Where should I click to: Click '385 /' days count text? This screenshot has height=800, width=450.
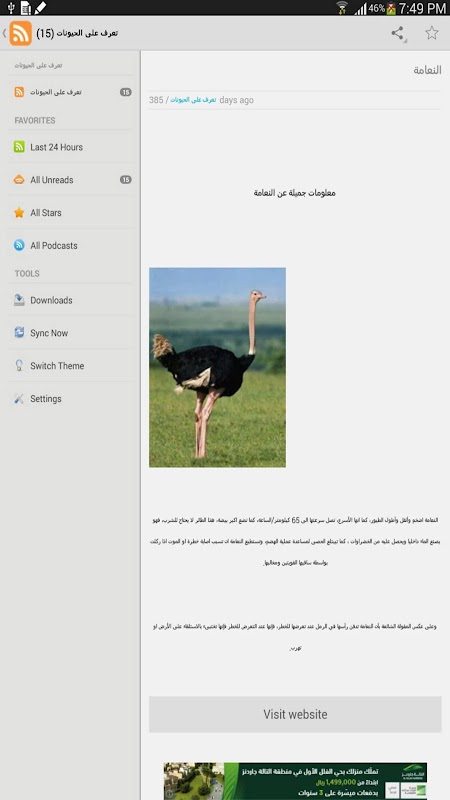coord(159,100)
